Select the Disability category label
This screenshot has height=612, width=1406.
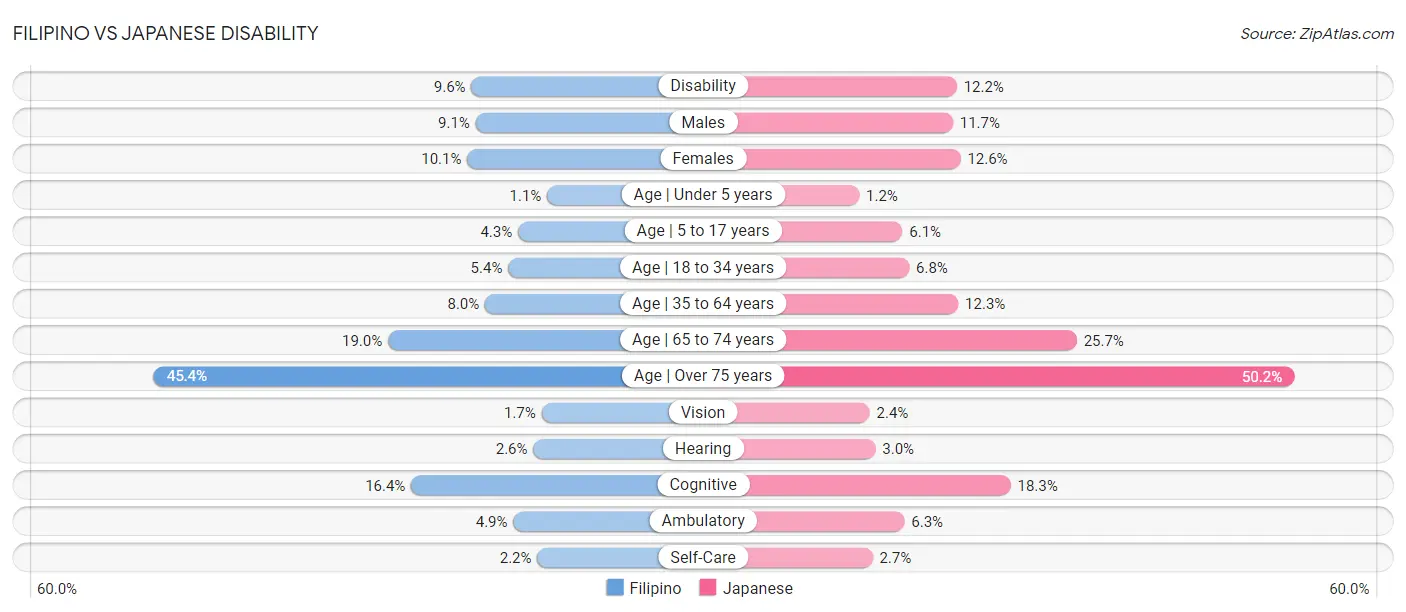pos(703,86)
